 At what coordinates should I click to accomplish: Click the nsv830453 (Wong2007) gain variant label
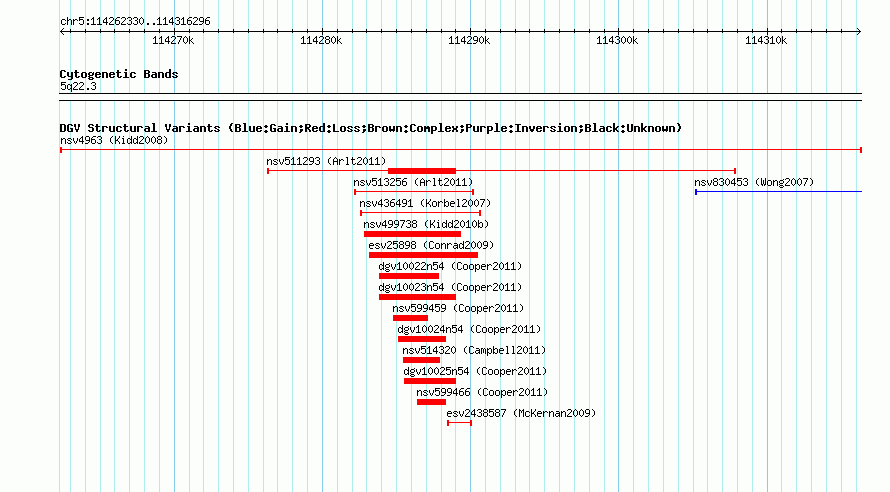pos(754,182)
